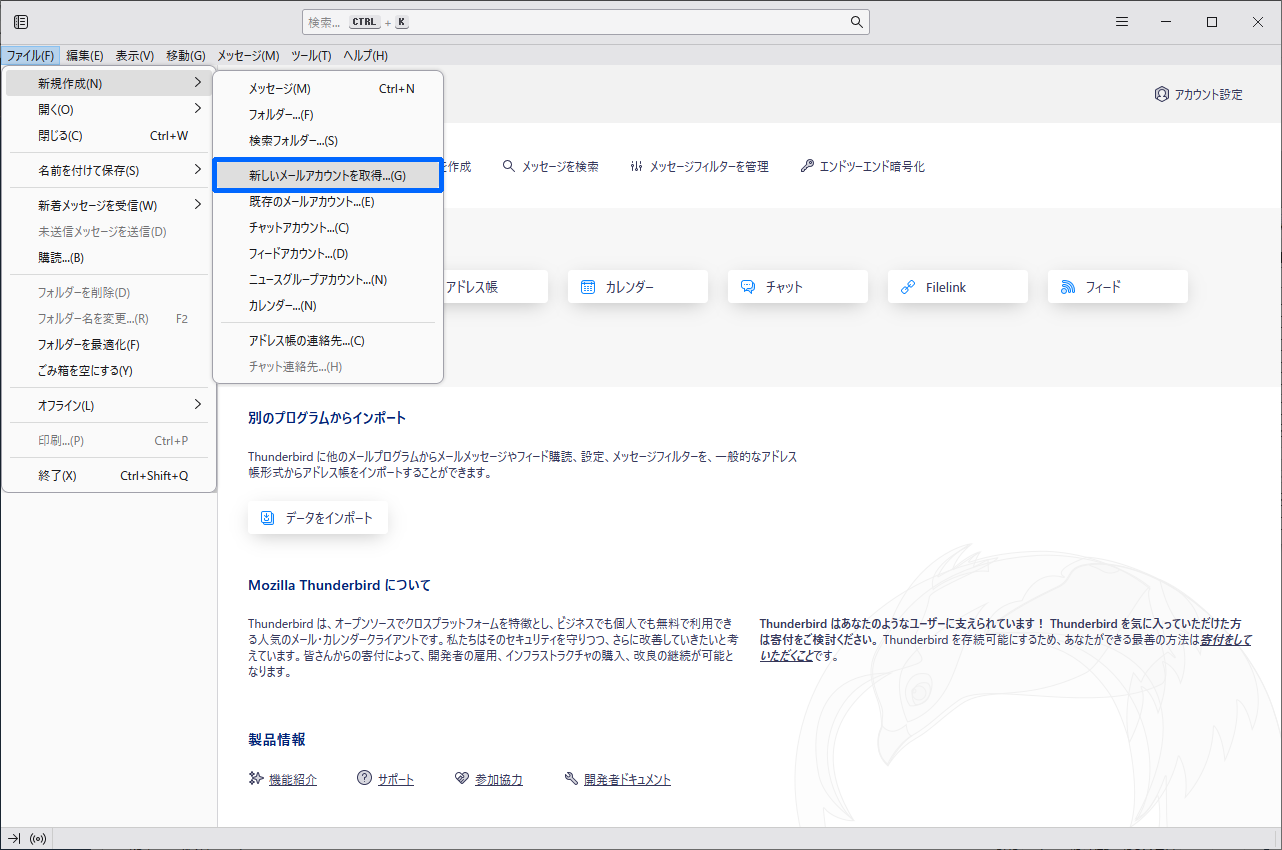Screen dimensions: 1282x850
Task: Choose ニュースグループアカウント...(N)
Action: click(328, 280)
